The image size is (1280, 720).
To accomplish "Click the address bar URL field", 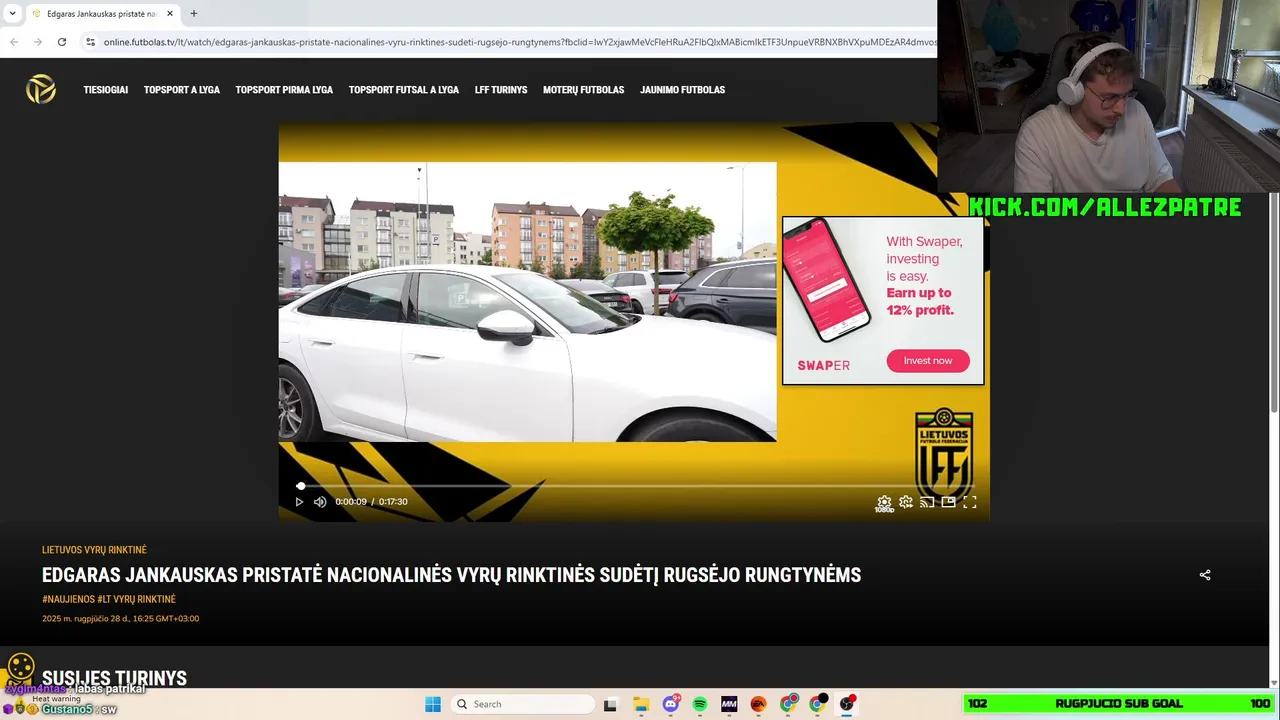I will [520, 42].
